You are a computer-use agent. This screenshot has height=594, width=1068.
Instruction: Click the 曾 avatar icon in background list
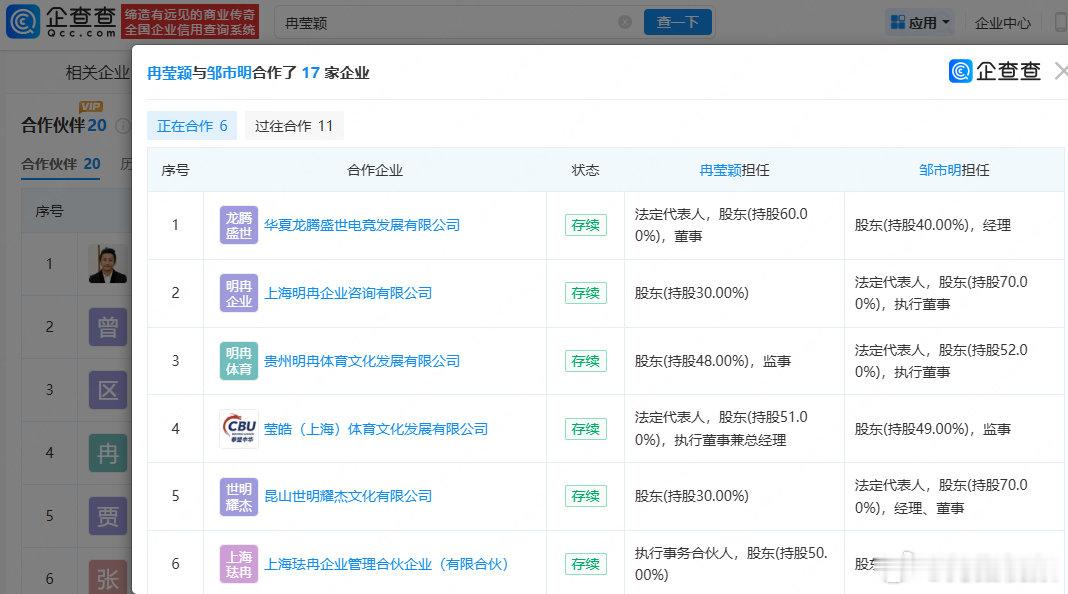click(x=108, y=327)
